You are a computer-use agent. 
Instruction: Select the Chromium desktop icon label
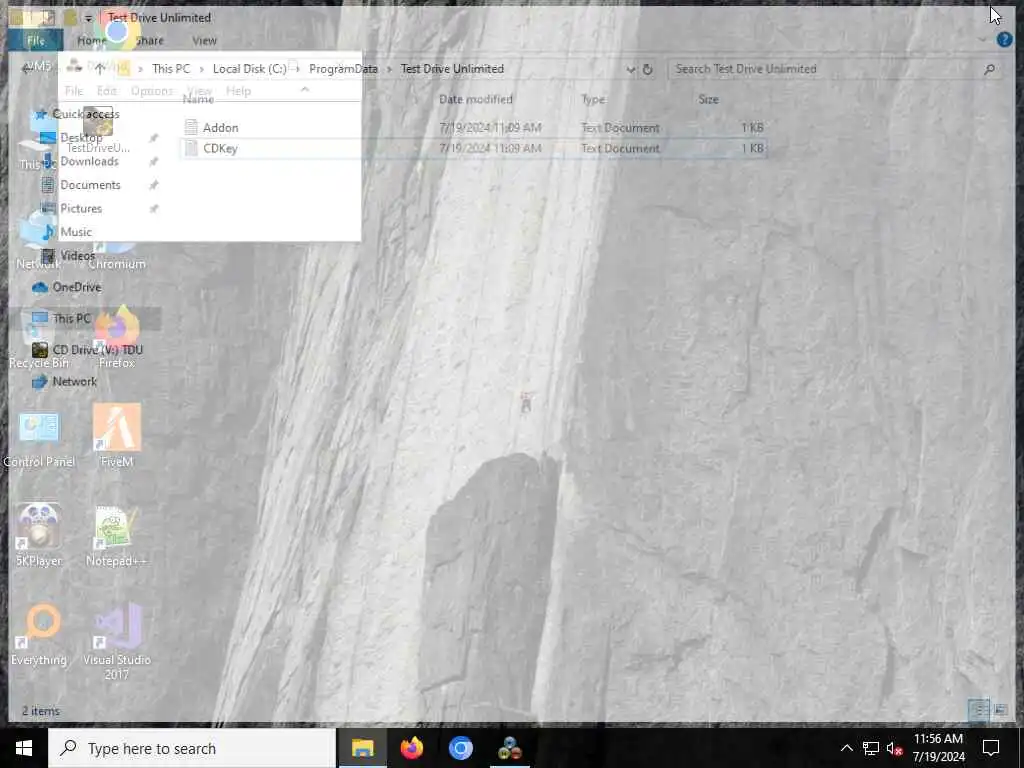[x=116, y=264]
